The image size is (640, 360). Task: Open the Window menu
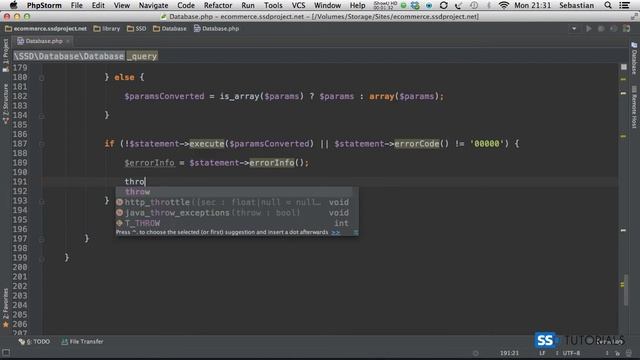[x=327, y=5]
